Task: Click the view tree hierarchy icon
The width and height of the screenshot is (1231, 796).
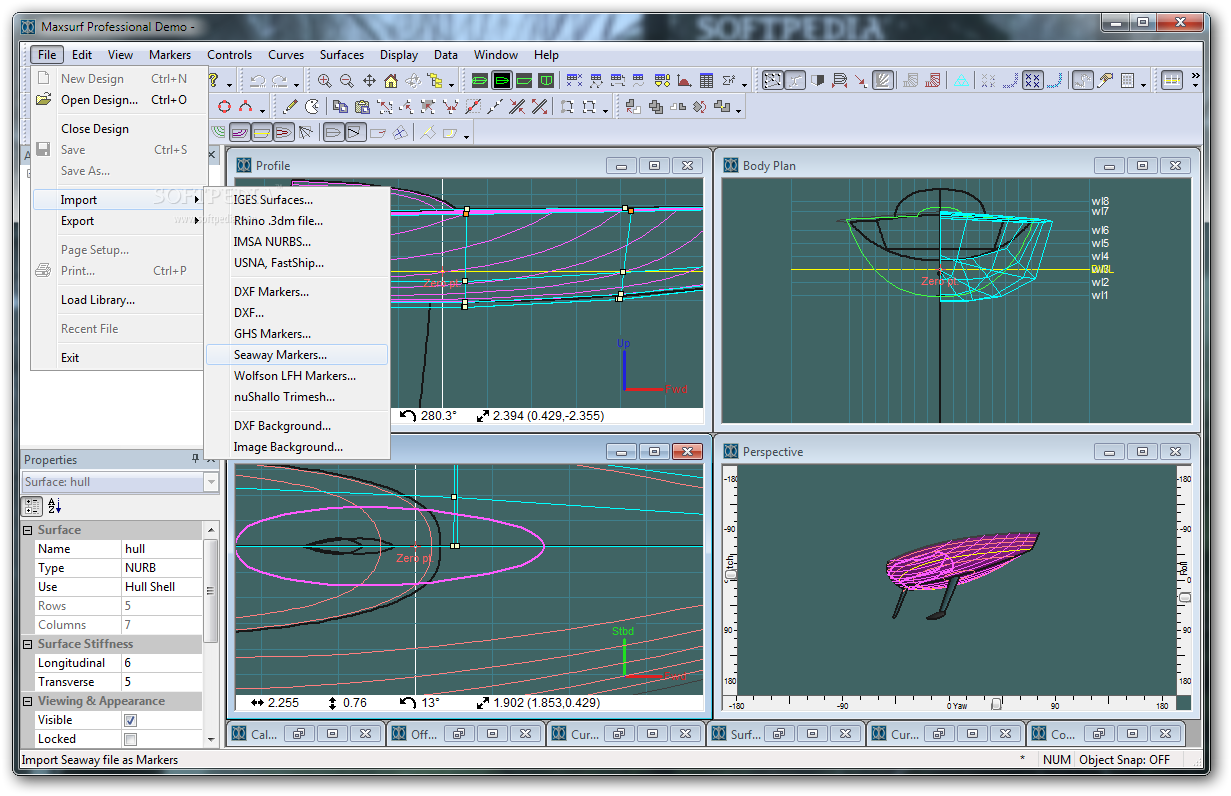Action: click(435, 81)
